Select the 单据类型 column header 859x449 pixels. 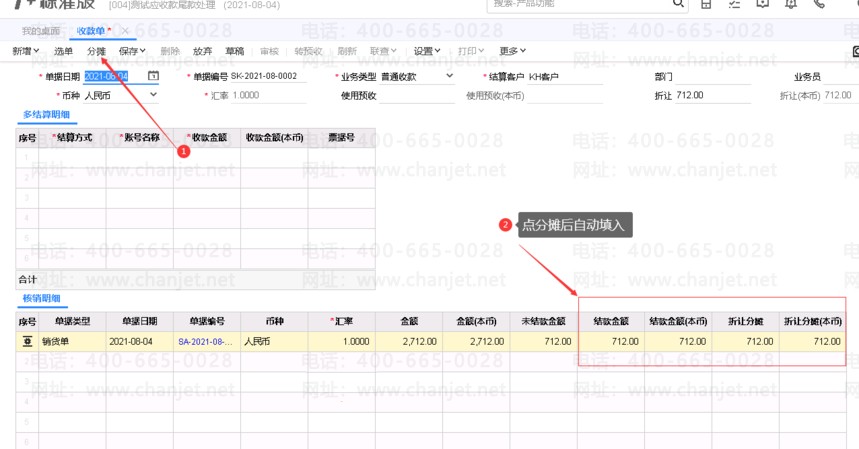pyautogui.click(x=72, y=321)
